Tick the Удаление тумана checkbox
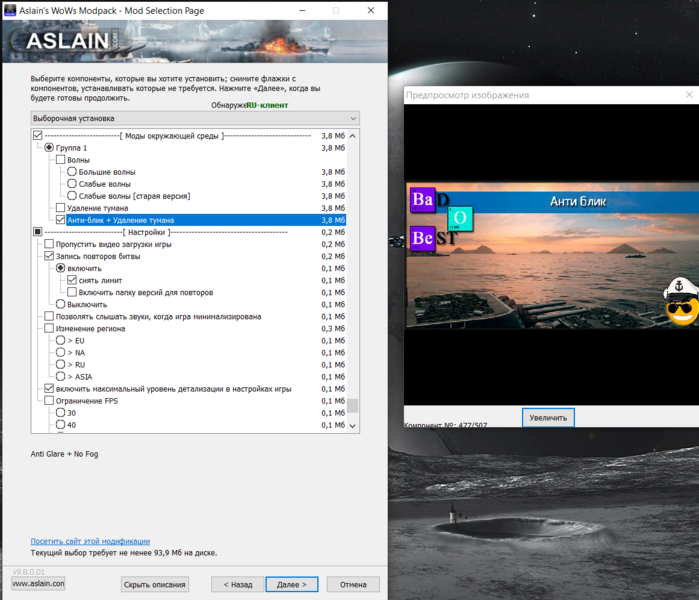This screenshot has height=600, width=699. point(61,208)
